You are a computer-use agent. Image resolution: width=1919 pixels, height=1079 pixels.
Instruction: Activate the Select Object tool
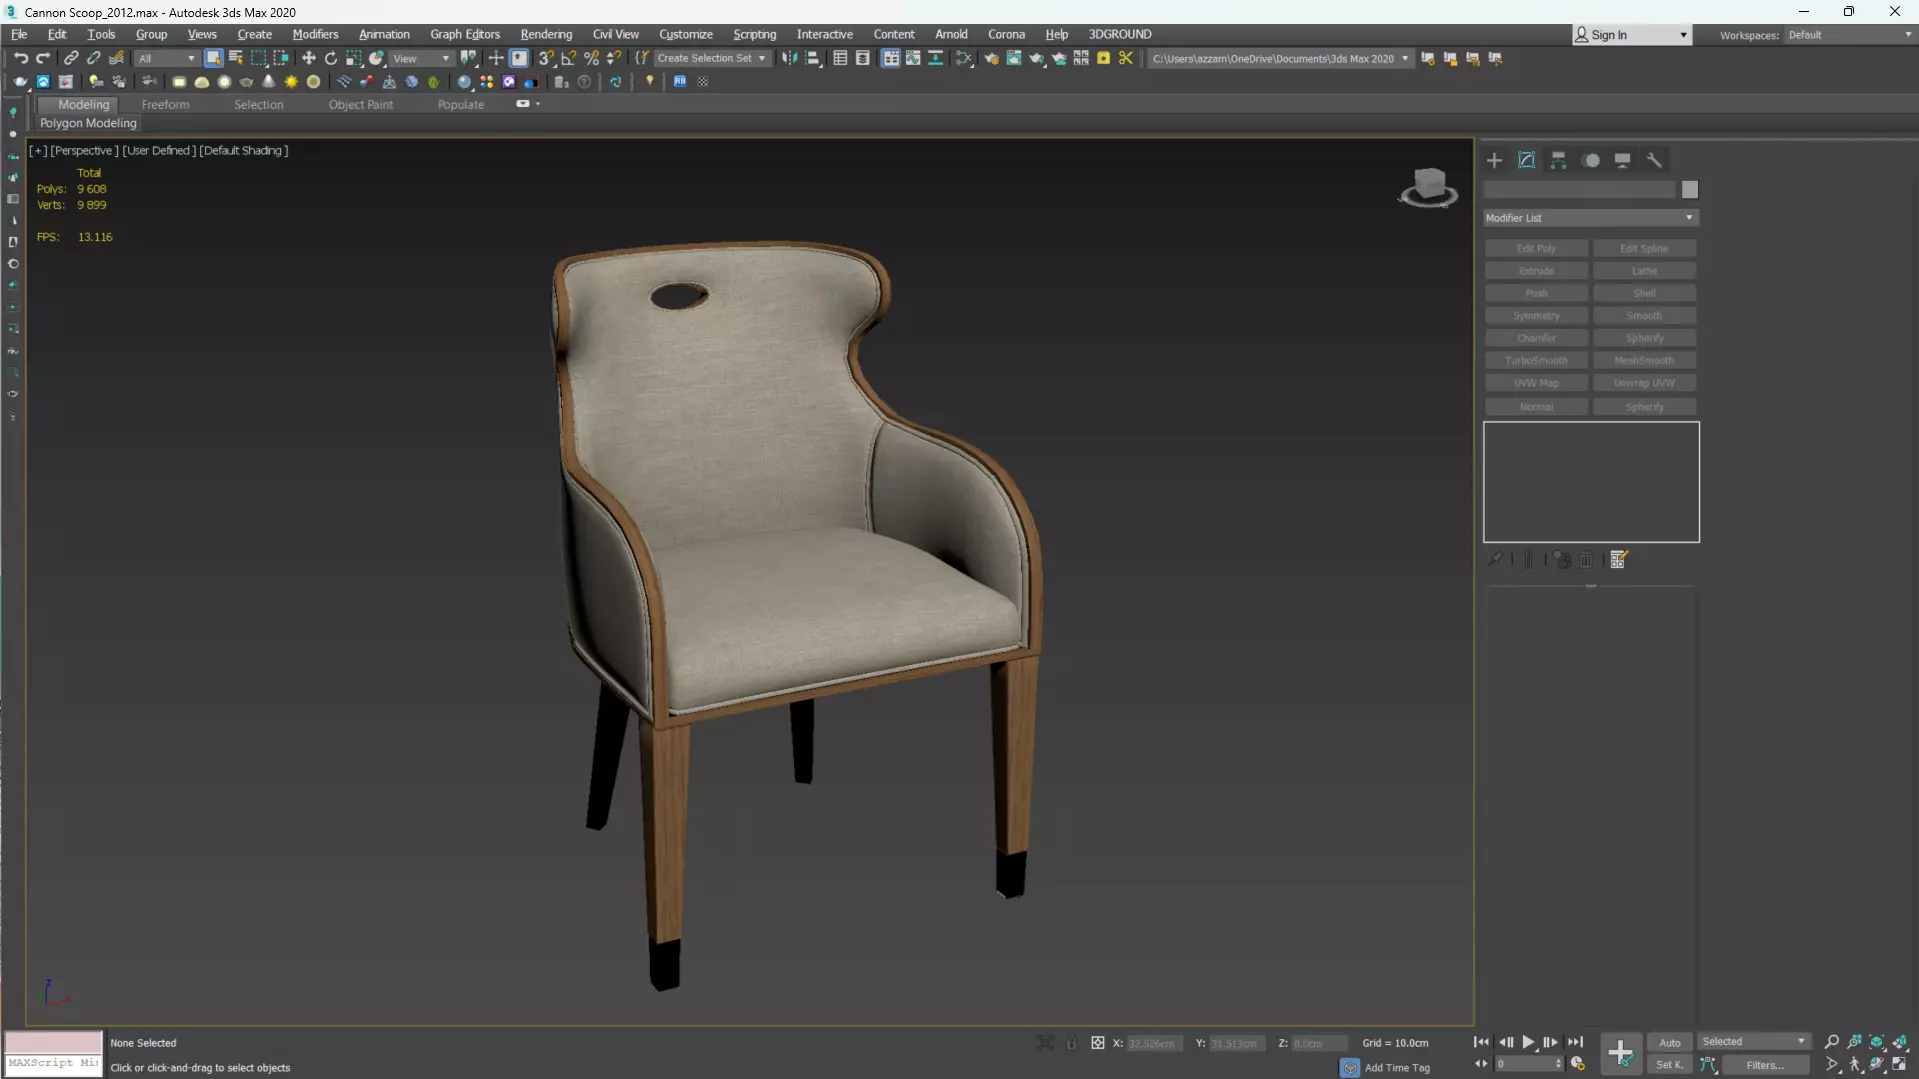(213, 58)
